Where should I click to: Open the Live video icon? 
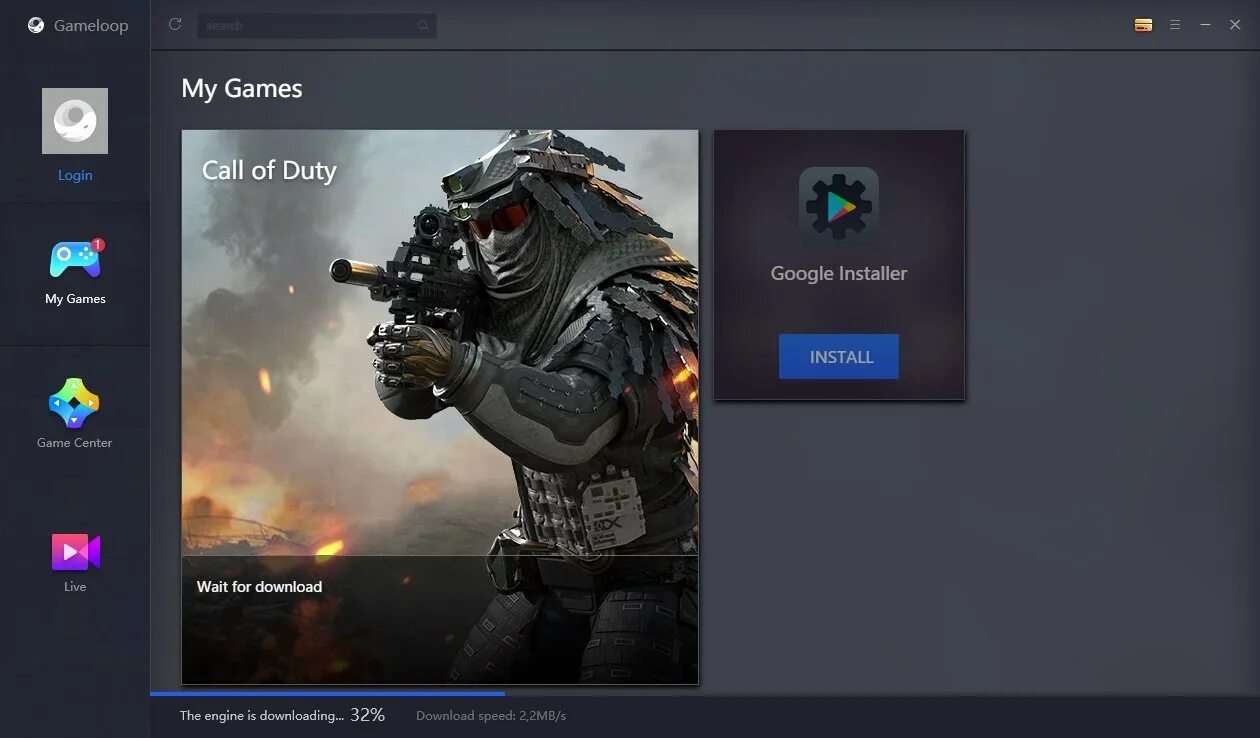pos(76,551)
